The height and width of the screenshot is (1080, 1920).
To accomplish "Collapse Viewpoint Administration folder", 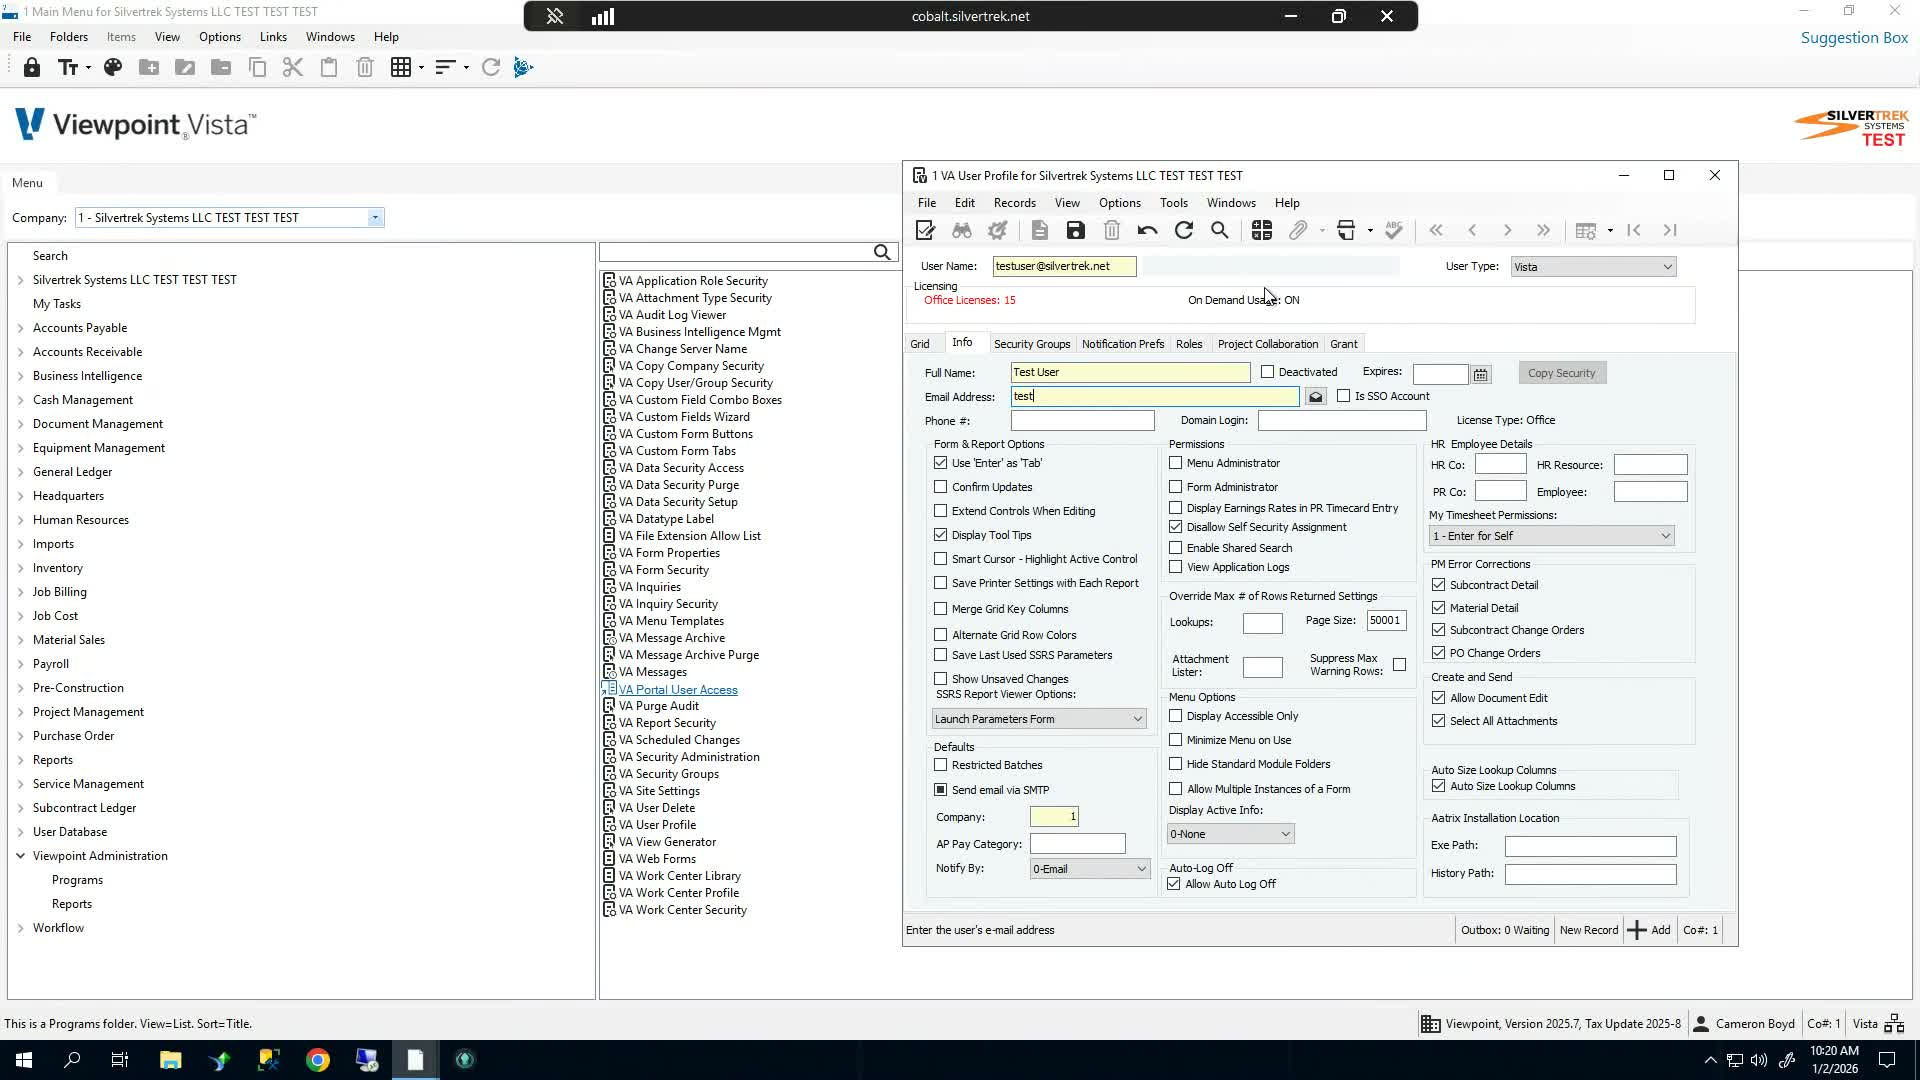I will tap(21, 856).
